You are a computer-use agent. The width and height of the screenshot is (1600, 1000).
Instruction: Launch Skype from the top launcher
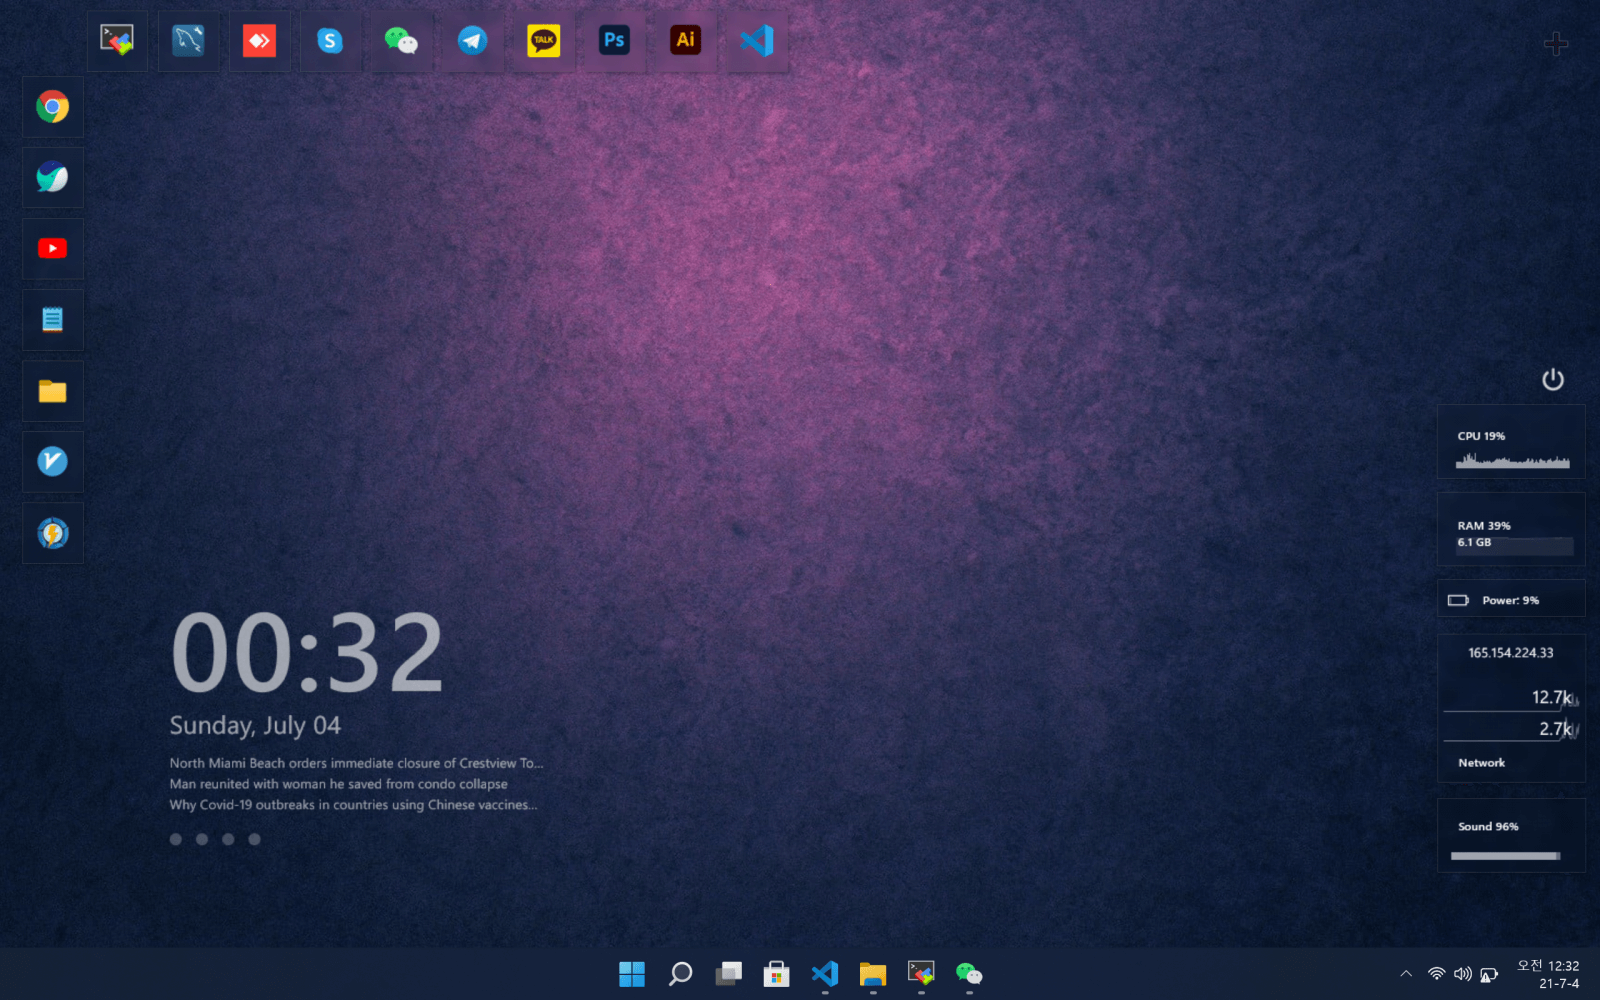coord(330,41)
